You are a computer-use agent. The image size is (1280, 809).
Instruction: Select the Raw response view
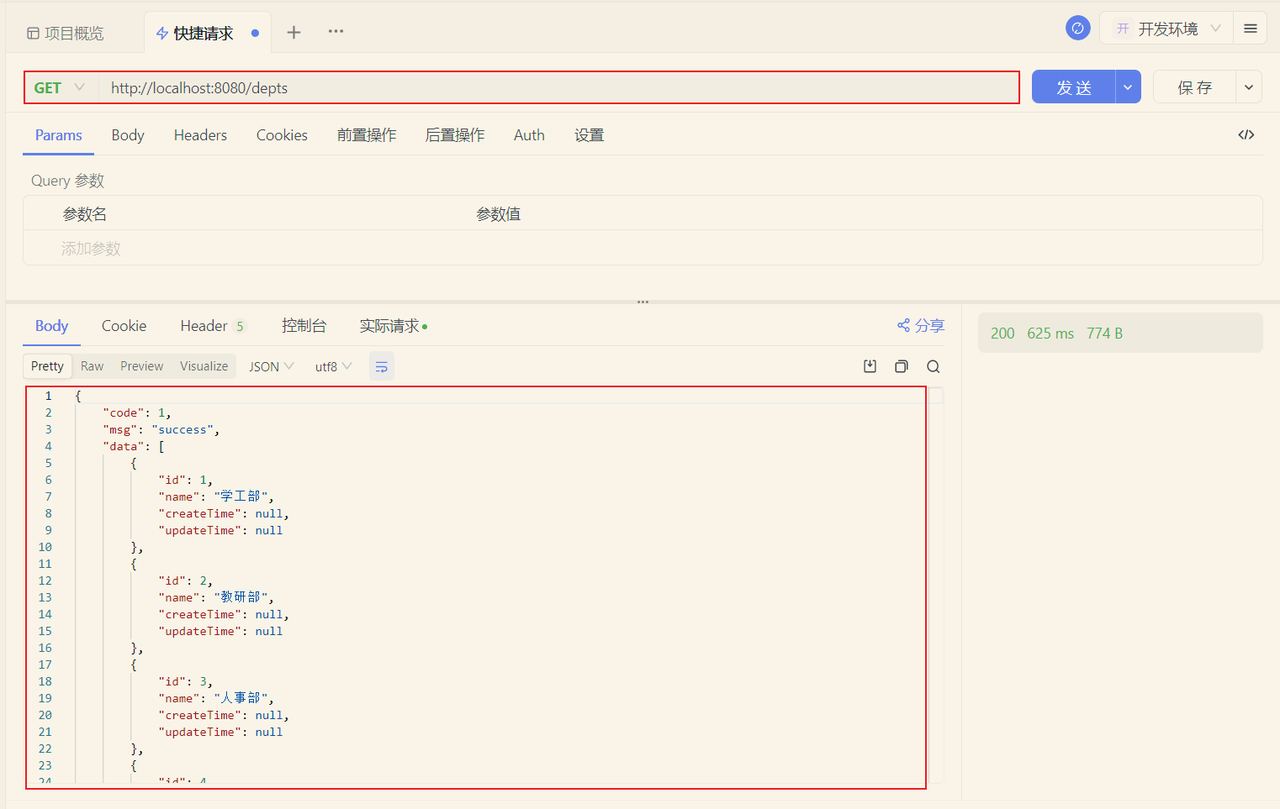click(92, 366)
